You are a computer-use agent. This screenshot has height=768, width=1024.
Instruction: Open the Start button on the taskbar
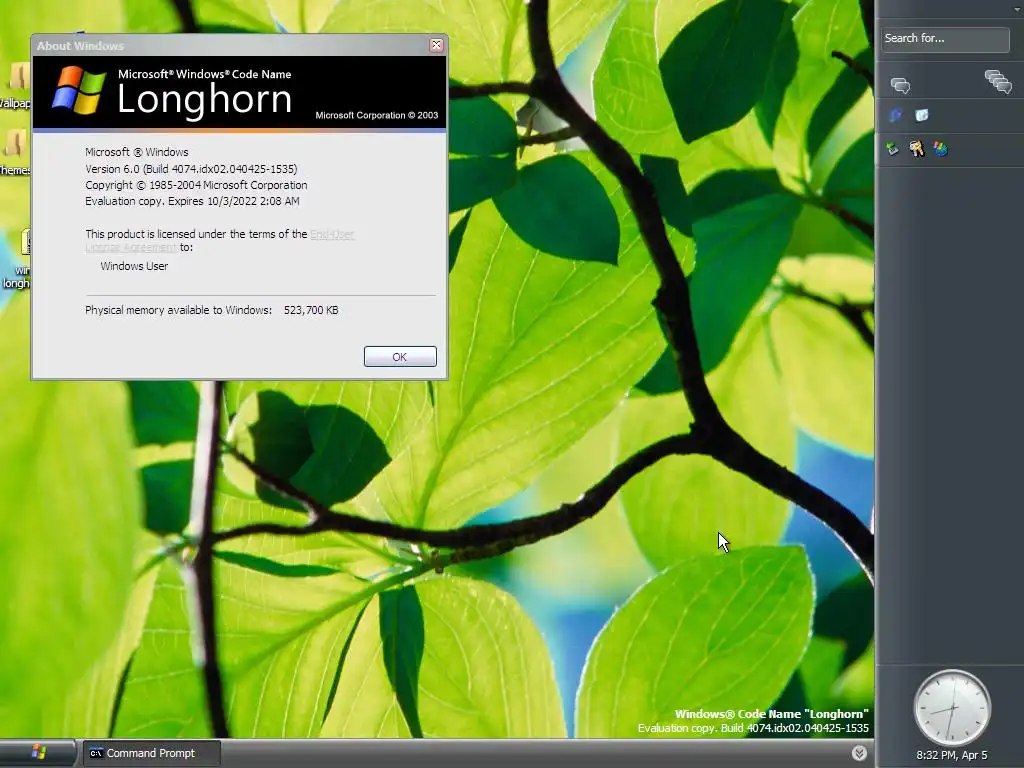point(38,753)
